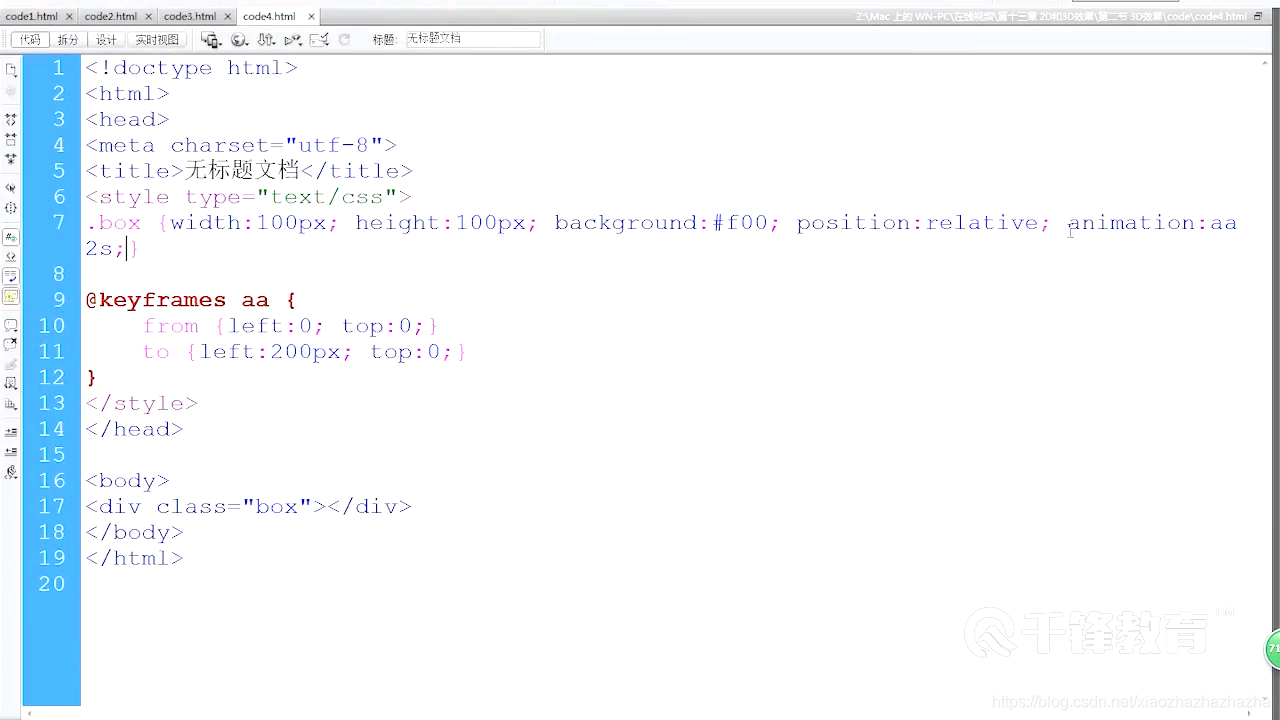
Task: Show the Code Navigator
Action: [x=11, y=91]
